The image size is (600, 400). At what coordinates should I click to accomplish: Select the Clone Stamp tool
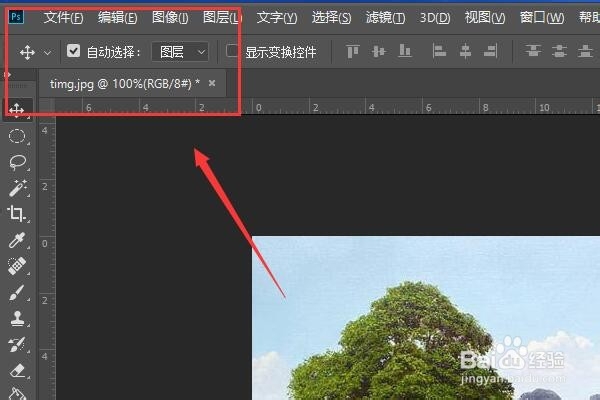[17, 318]
